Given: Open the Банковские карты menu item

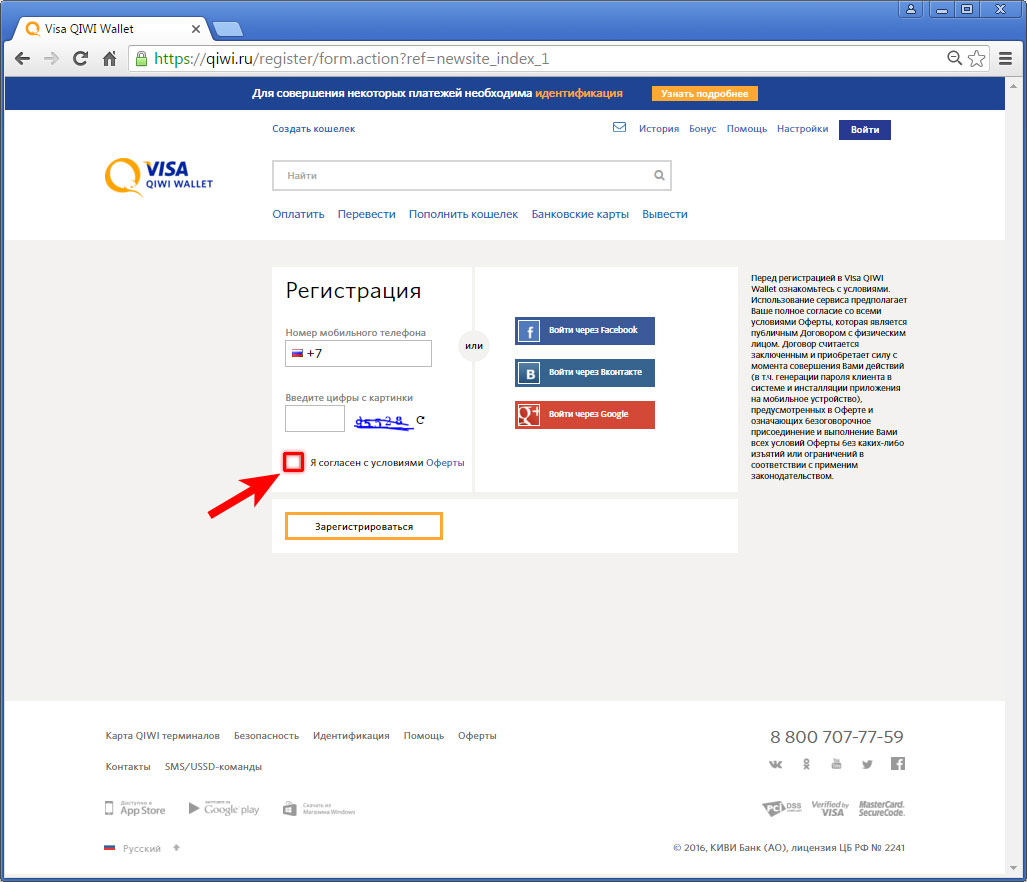Looking at the screenshot, I should point(580,214).
